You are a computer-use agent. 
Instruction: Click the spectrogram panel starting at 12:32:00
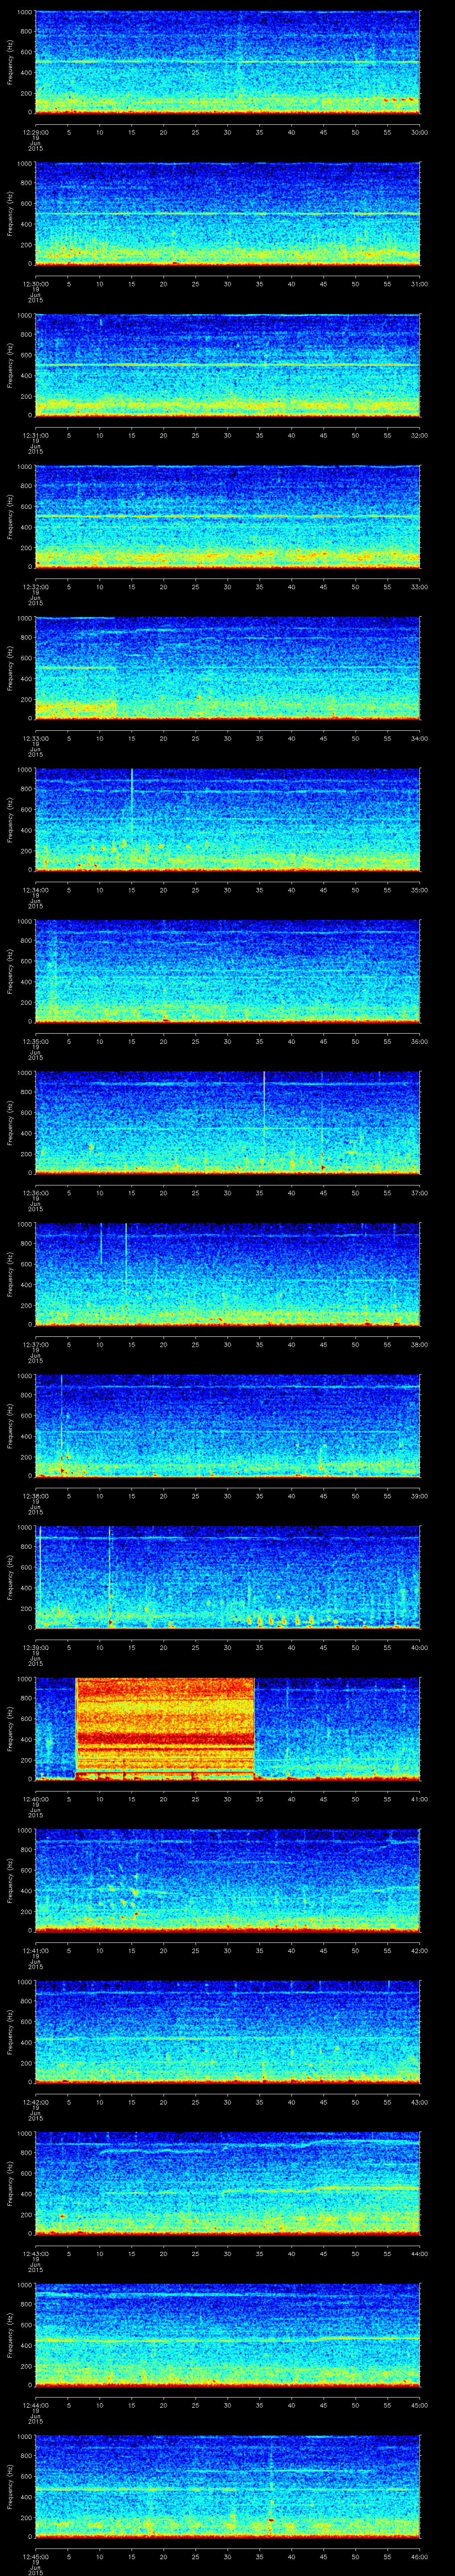click(228, 516)
